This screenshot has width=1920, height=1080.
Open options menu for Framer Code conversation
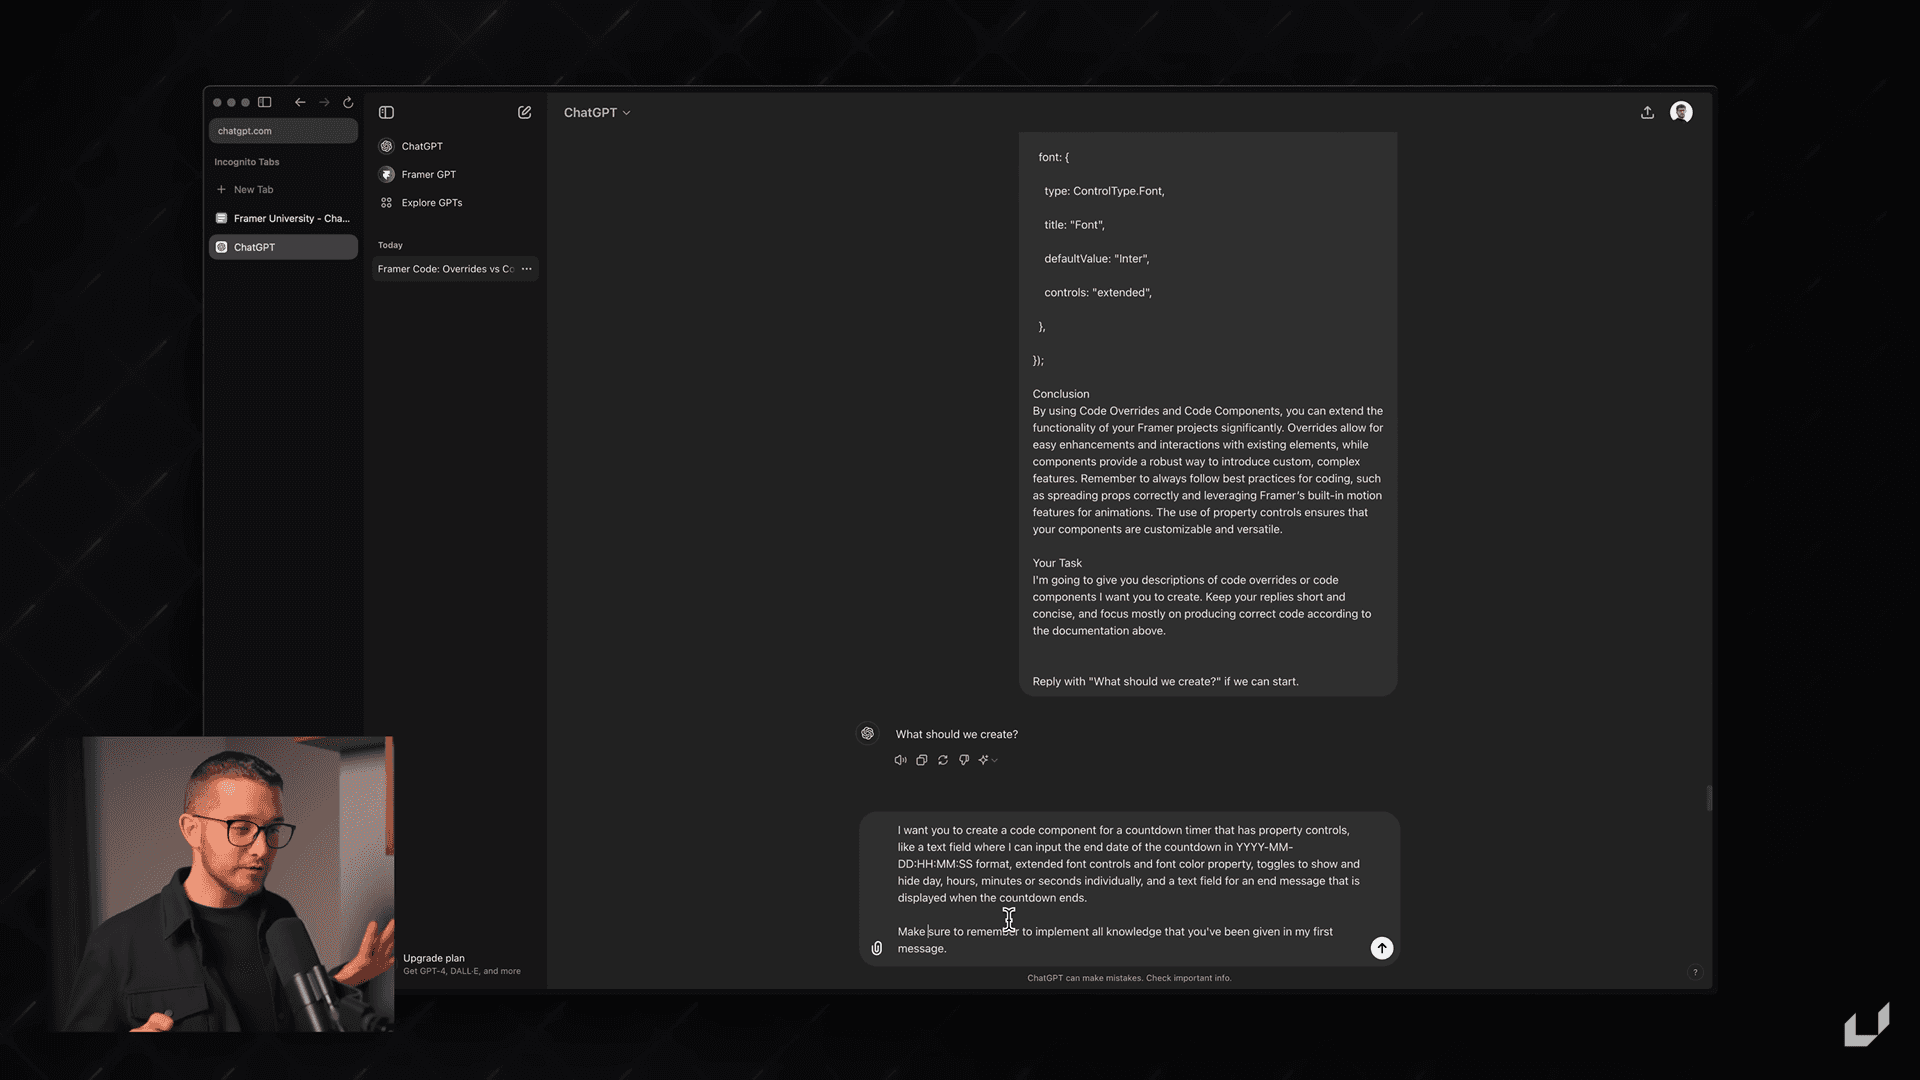click(x=527, y=269)
